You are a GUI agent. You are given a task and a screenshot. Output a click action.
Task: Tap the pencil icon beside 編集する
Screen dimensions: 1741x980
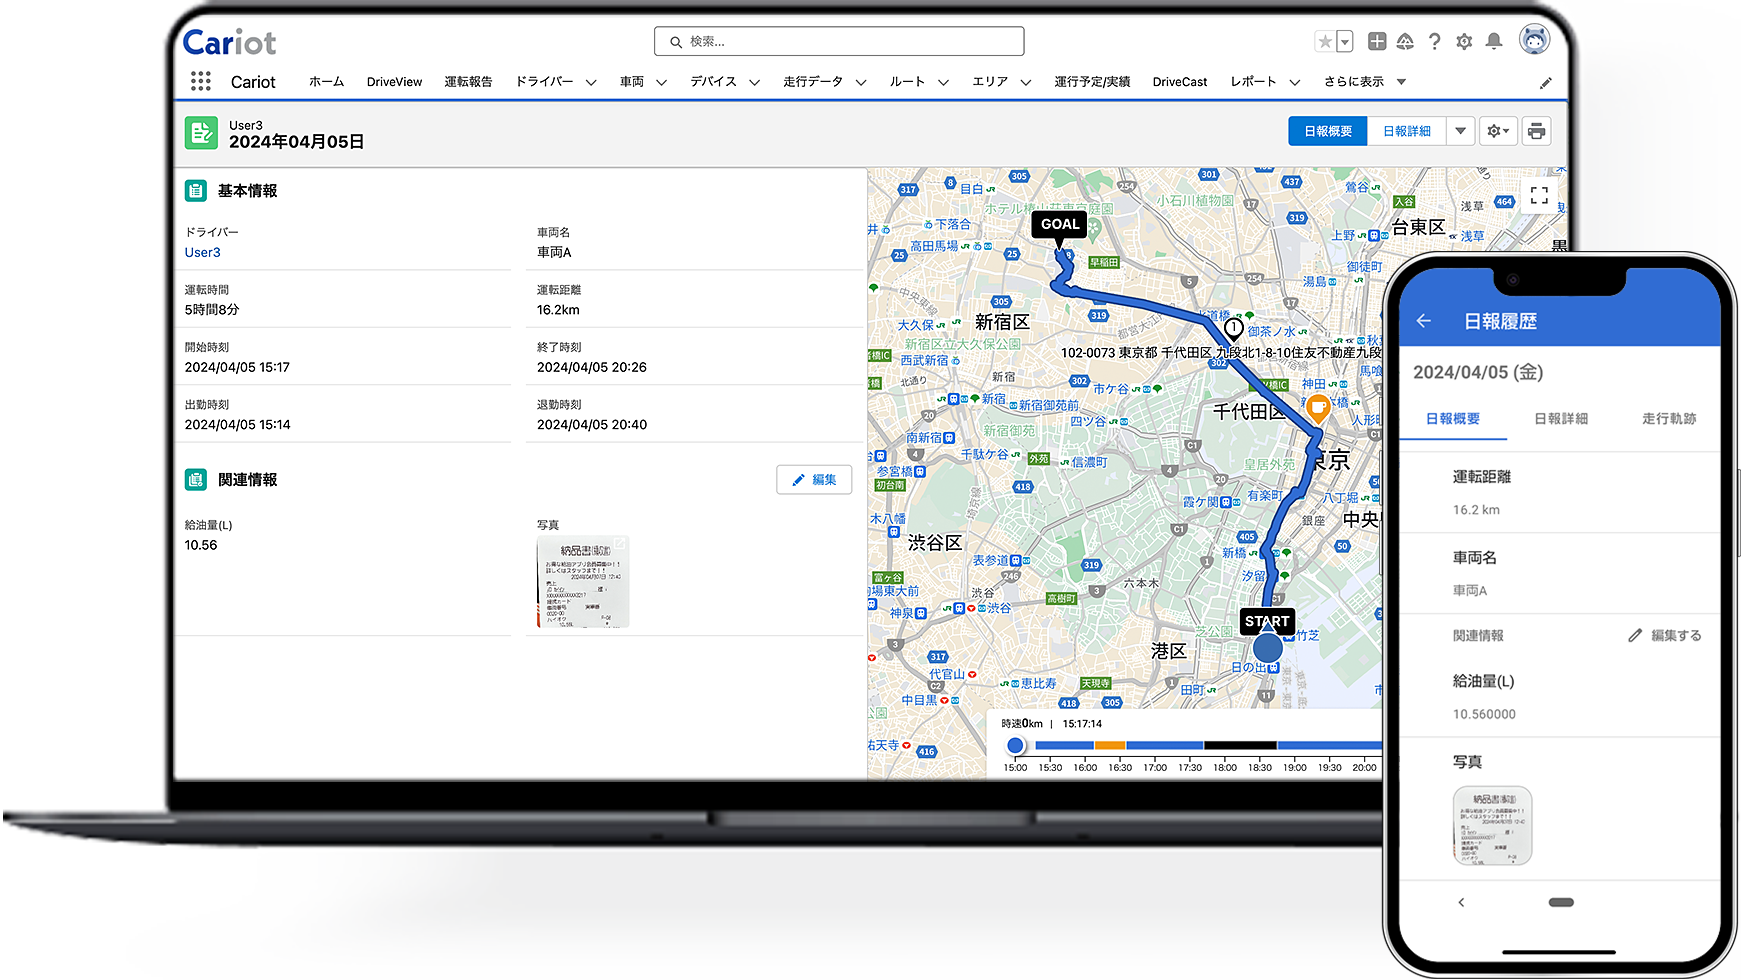pos(1635,636)
